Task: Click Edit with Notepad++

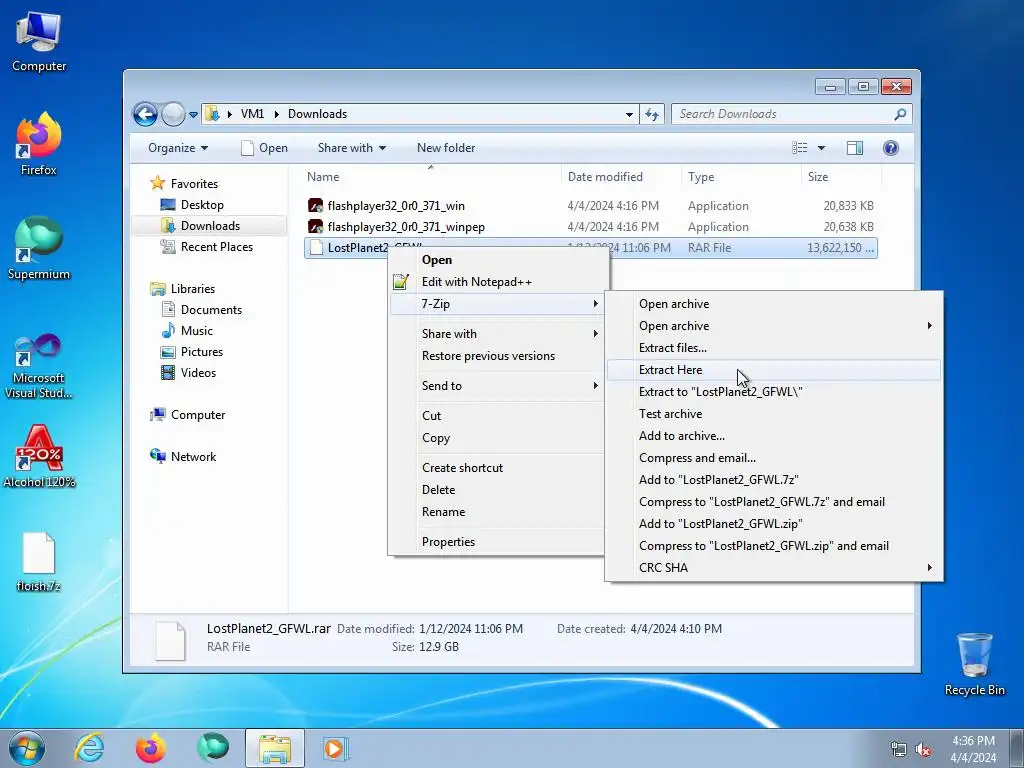Action: (496, 282)
